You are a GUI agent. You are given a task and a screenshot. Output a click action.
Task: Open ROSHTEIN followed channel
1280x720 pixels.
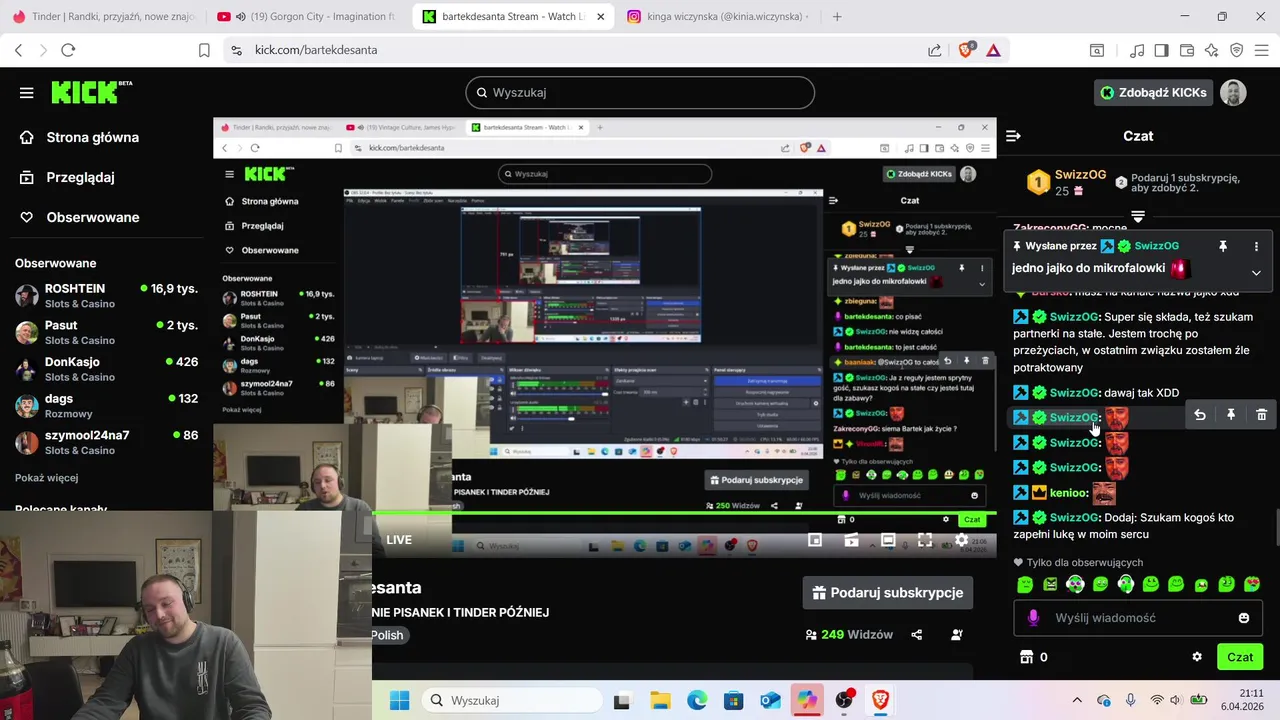click(106, 295)
